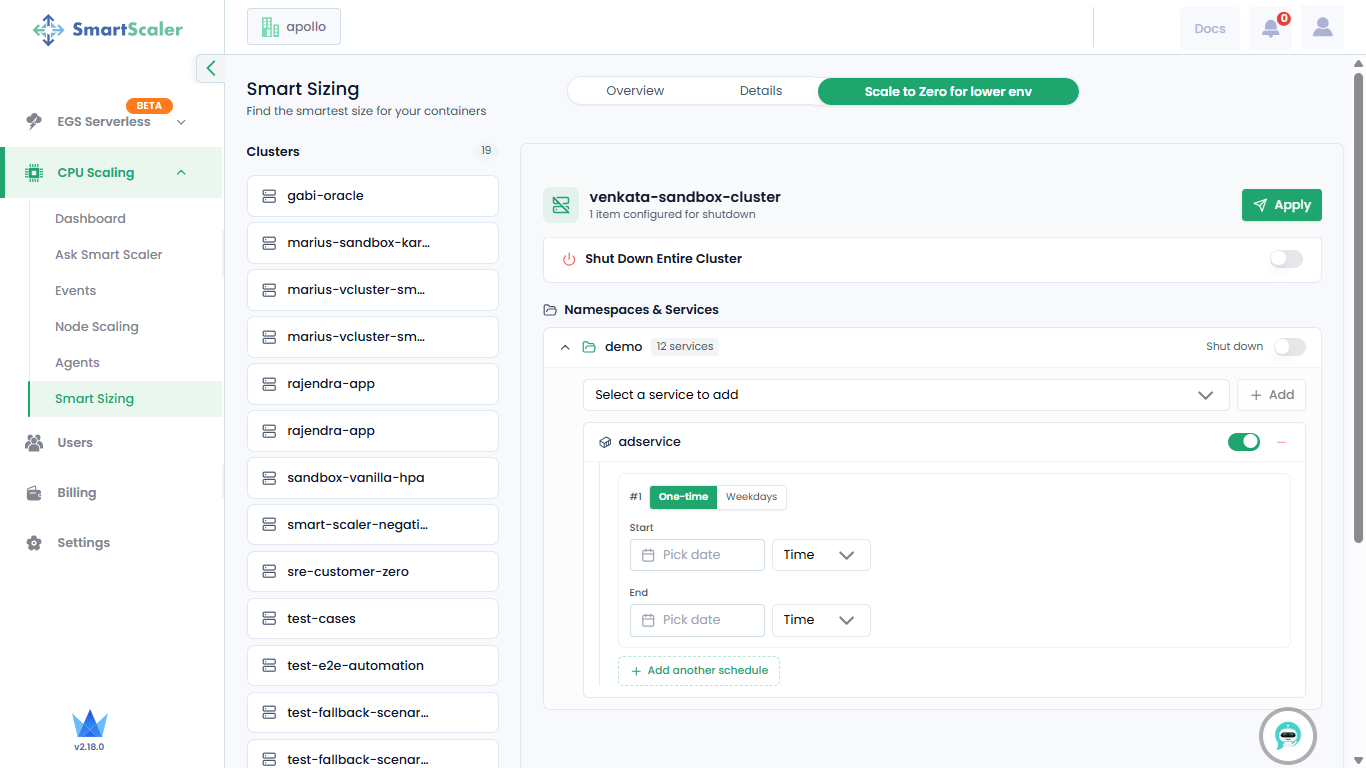Screen dimensions: 1366x768
Task: Open the Start Time dropdown
Action: click(x=821, y=555)
